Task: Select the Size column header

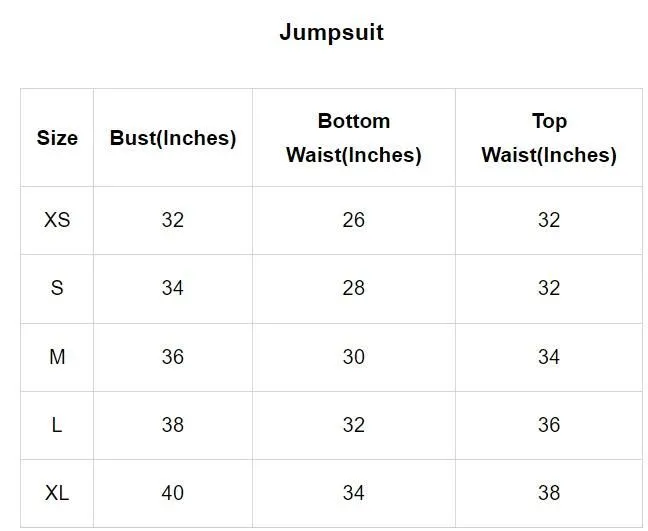Action: pos(57,138)
